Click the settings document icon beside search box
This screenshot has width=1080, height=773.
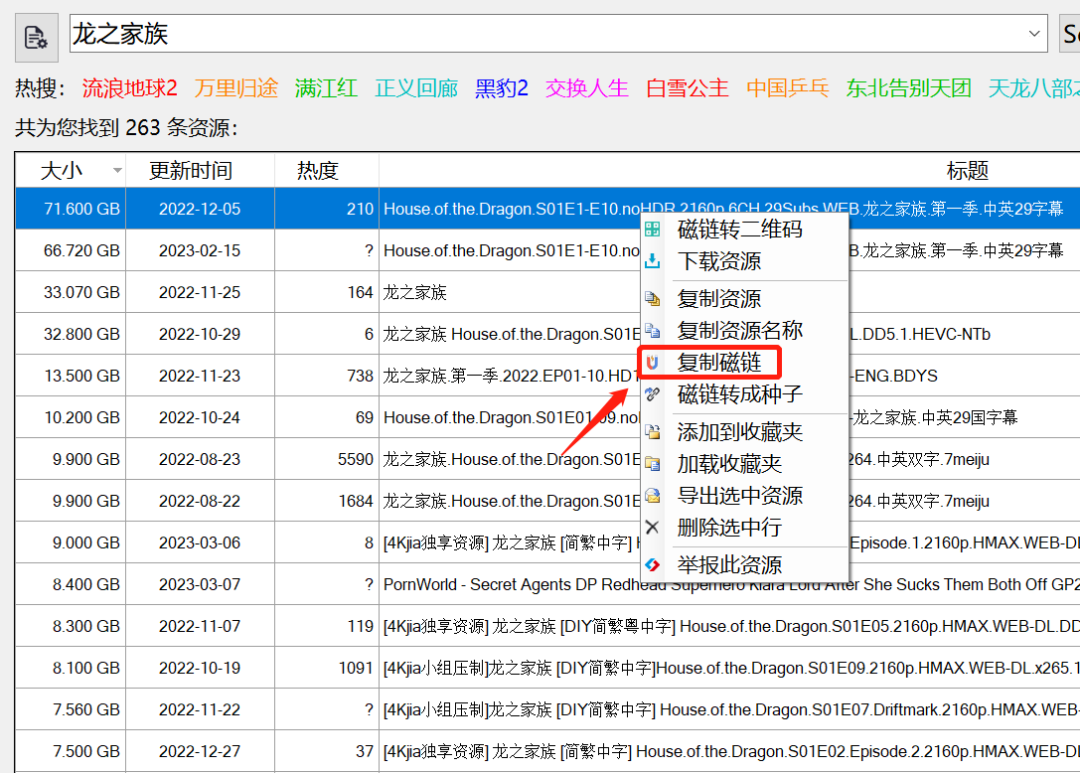(37, 37)
